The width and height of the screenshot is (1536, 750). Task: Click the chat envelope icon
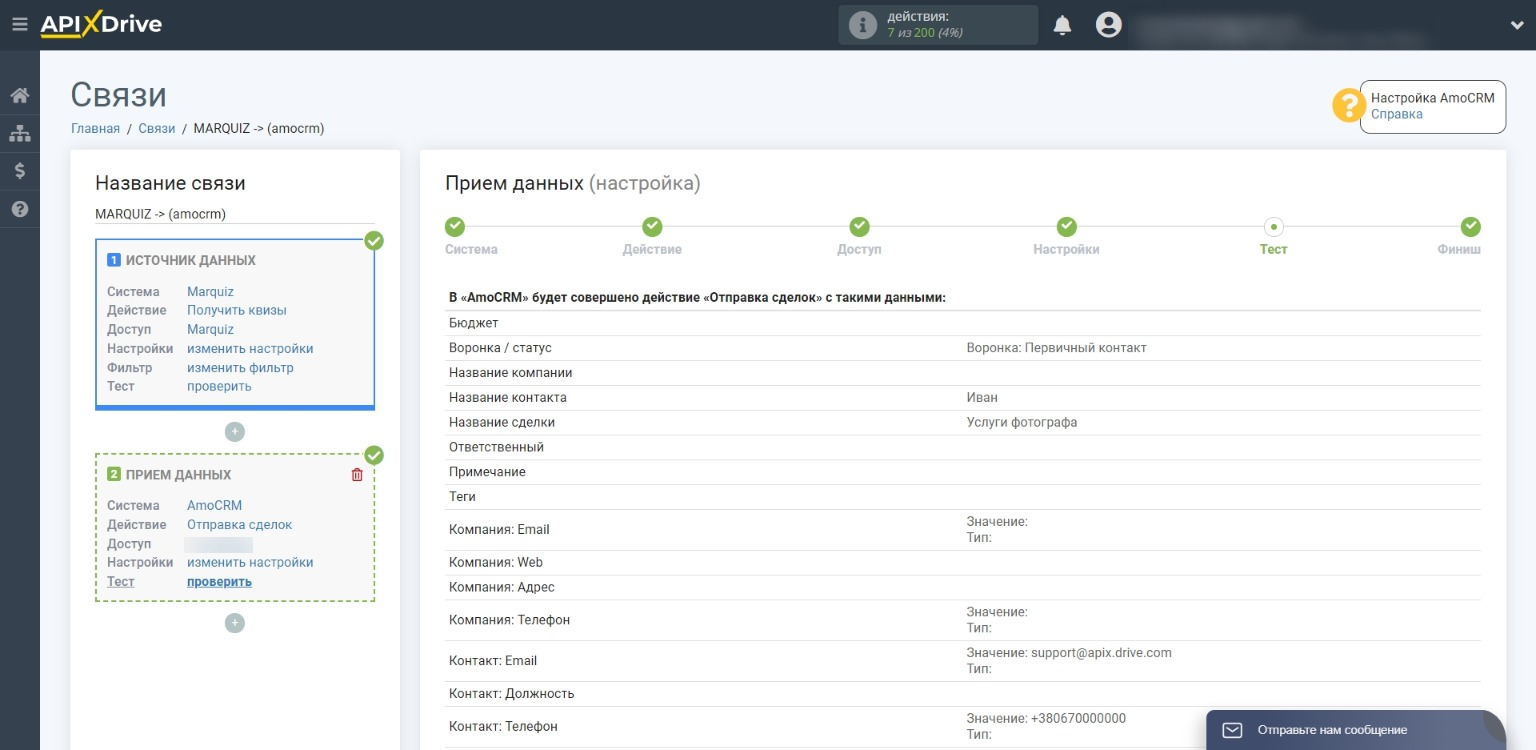click(1232, 730)
